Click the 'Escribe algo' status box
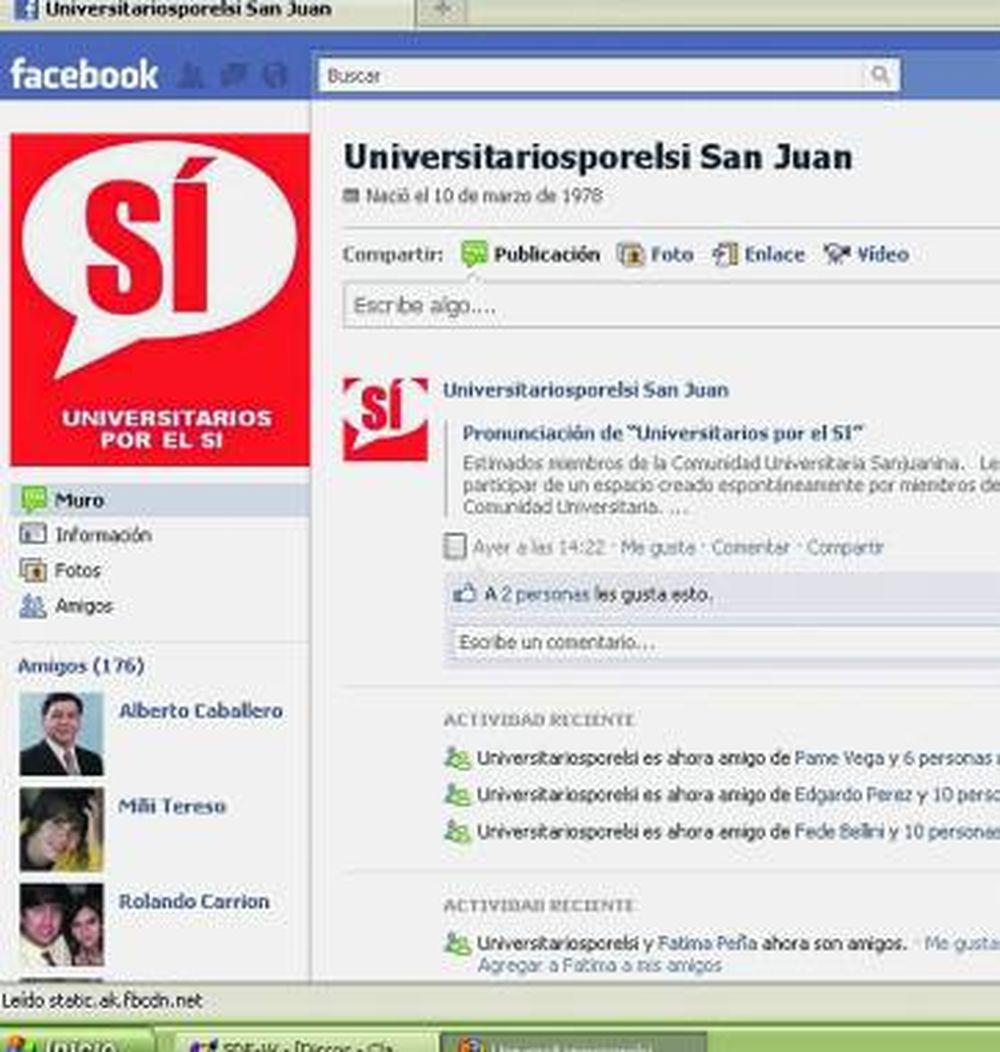 click(x=670, y=306)
